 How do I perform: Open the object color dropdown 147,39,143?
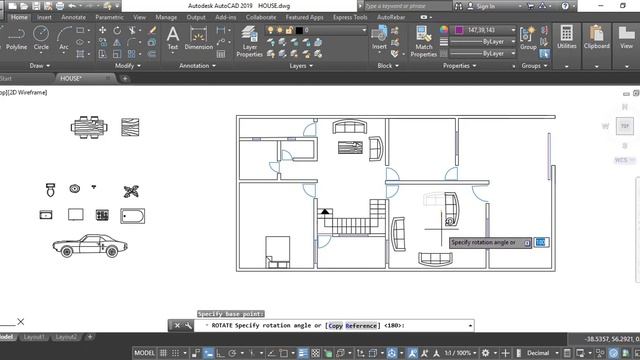(485, 30)
